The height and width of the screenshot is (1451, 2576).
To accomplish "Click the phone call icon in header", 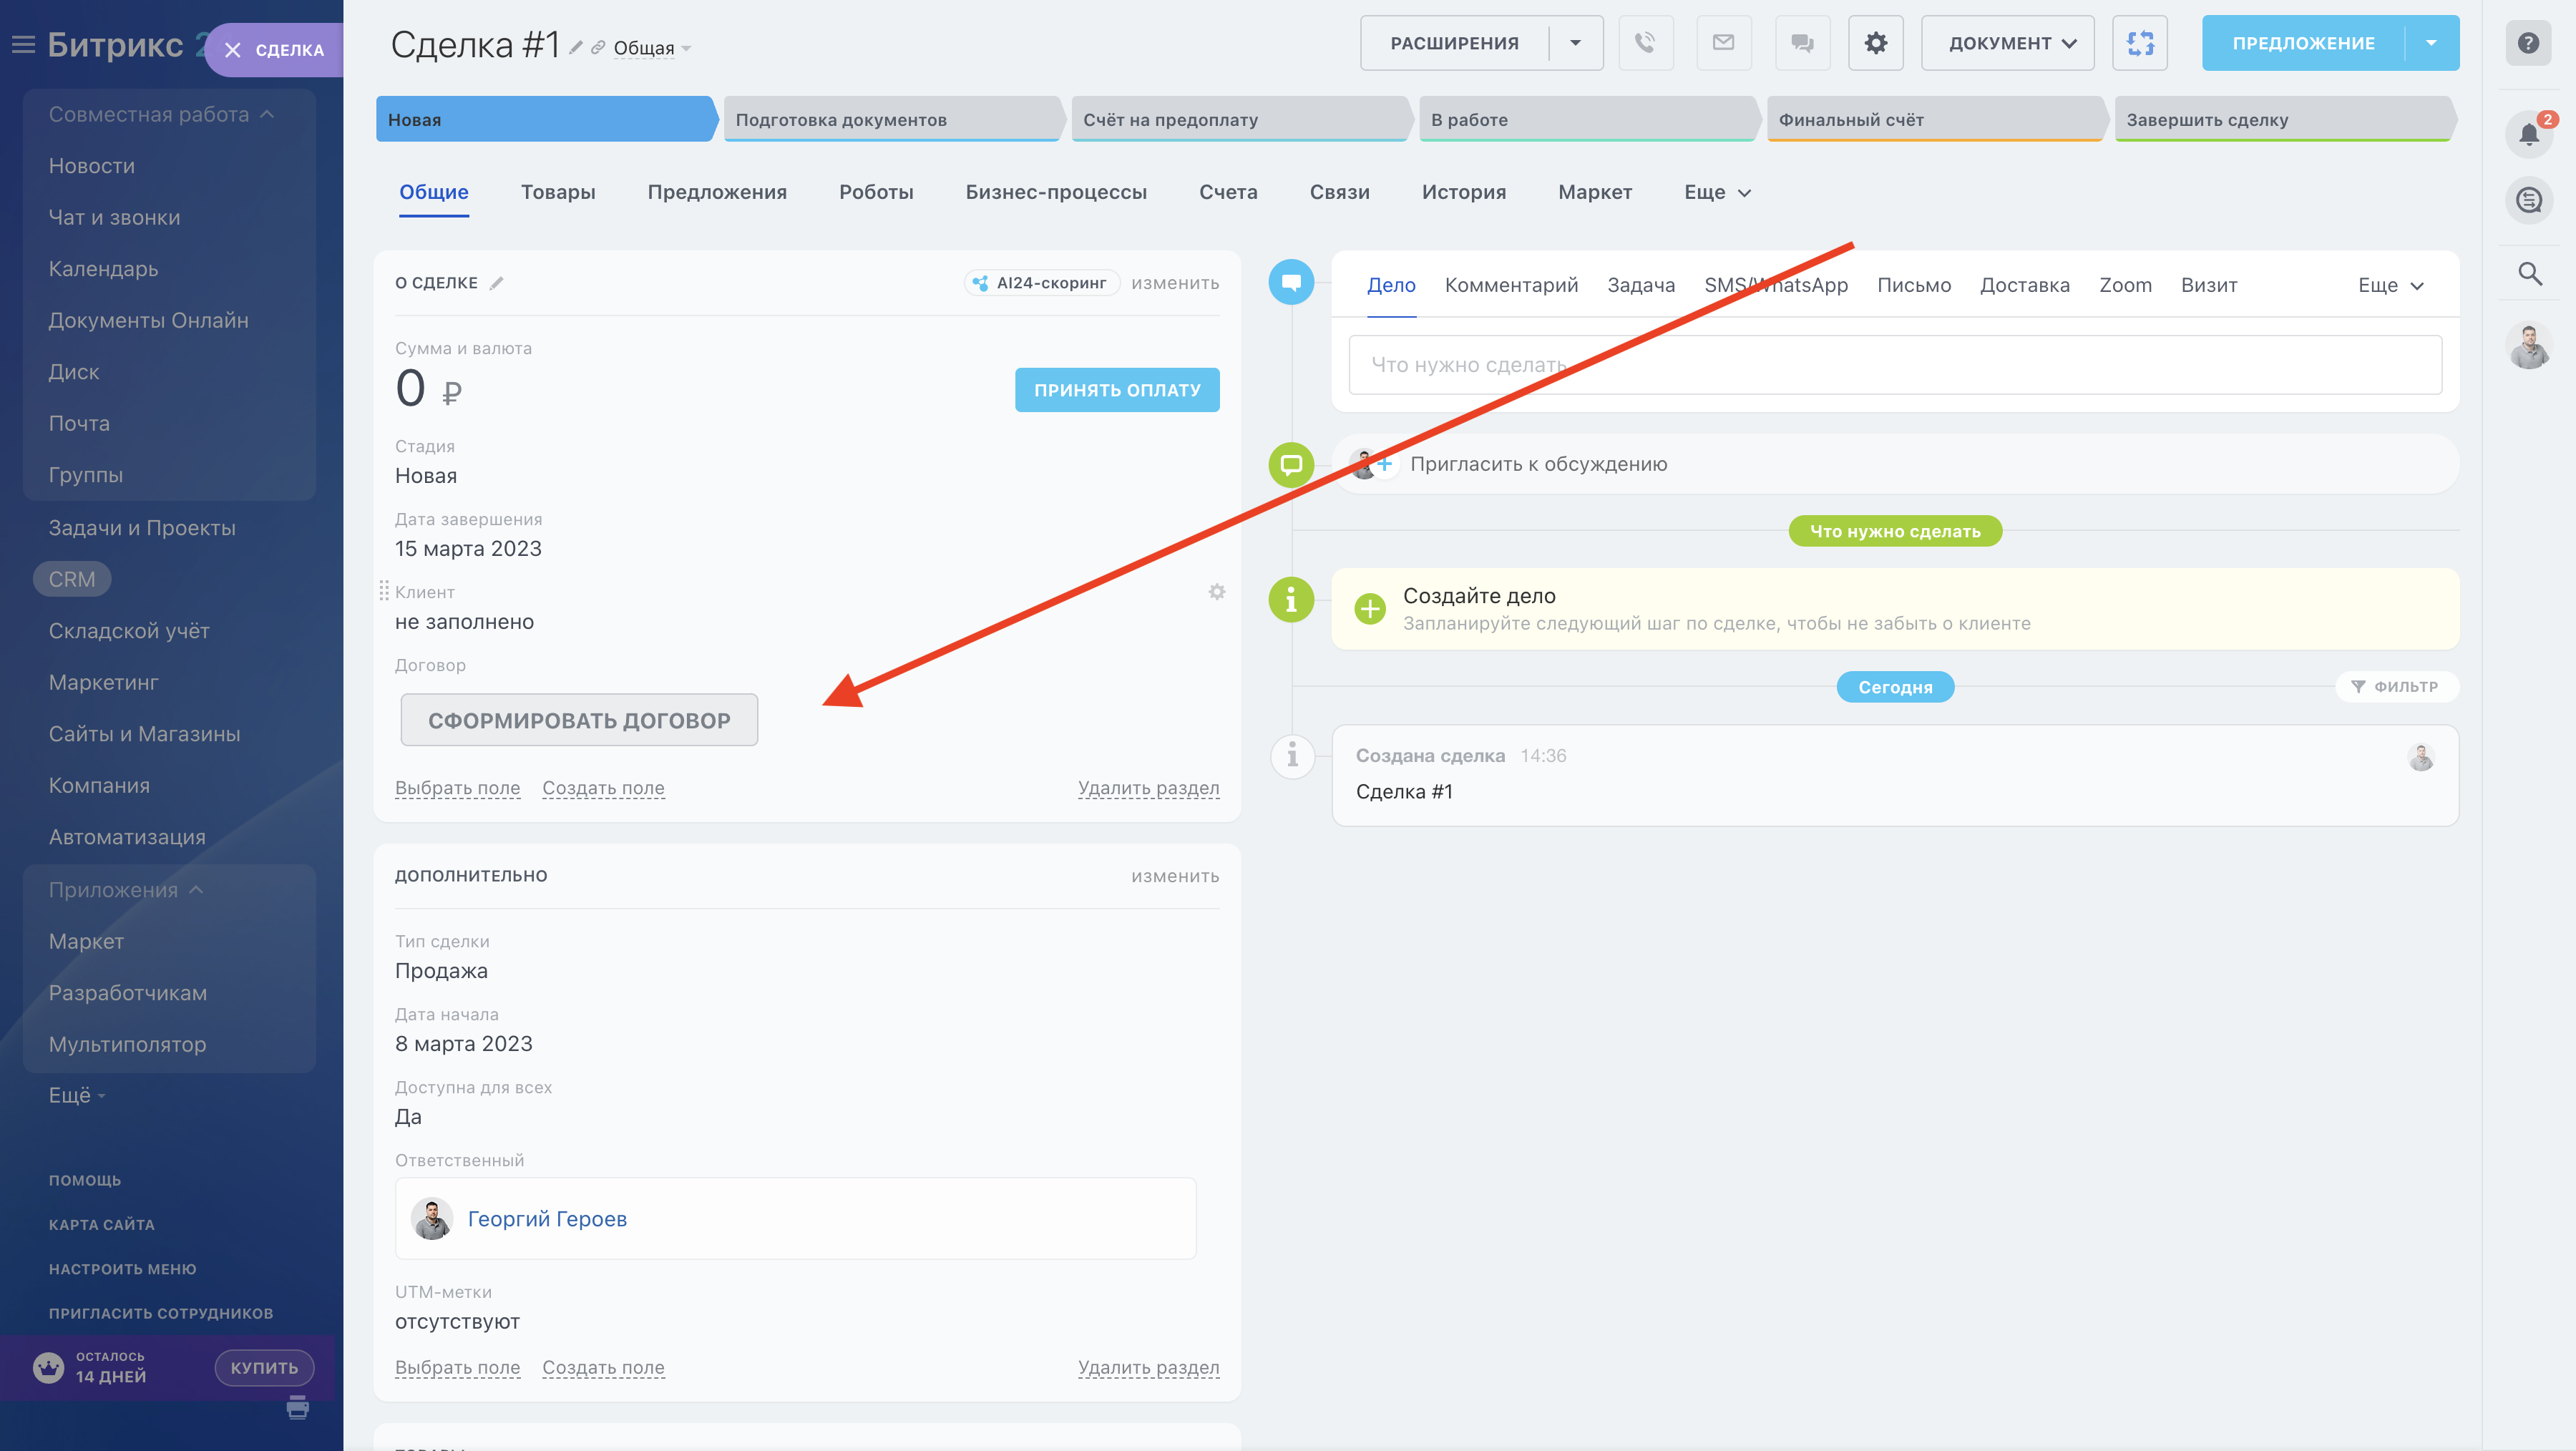I will click(x=1645, y=43).
